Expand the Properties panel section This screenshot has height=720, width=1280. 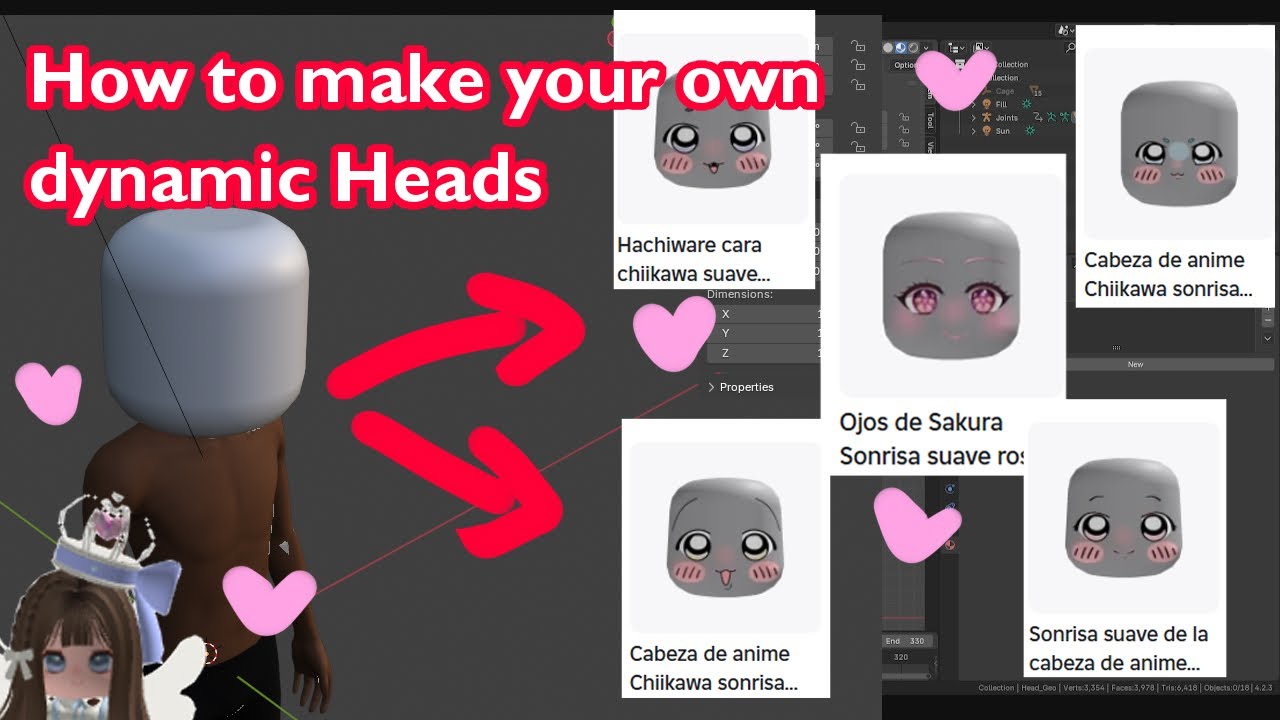pos(740,387)
